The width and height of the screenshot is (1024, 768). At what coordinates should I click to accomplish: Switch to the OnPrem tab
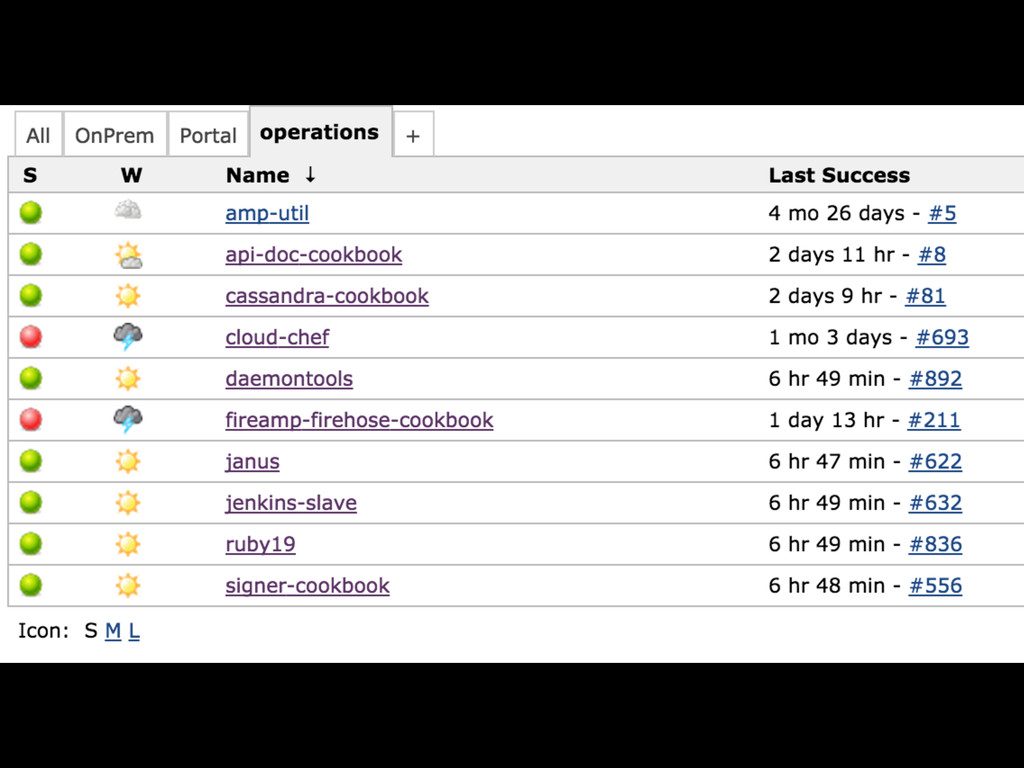[114, 135]
